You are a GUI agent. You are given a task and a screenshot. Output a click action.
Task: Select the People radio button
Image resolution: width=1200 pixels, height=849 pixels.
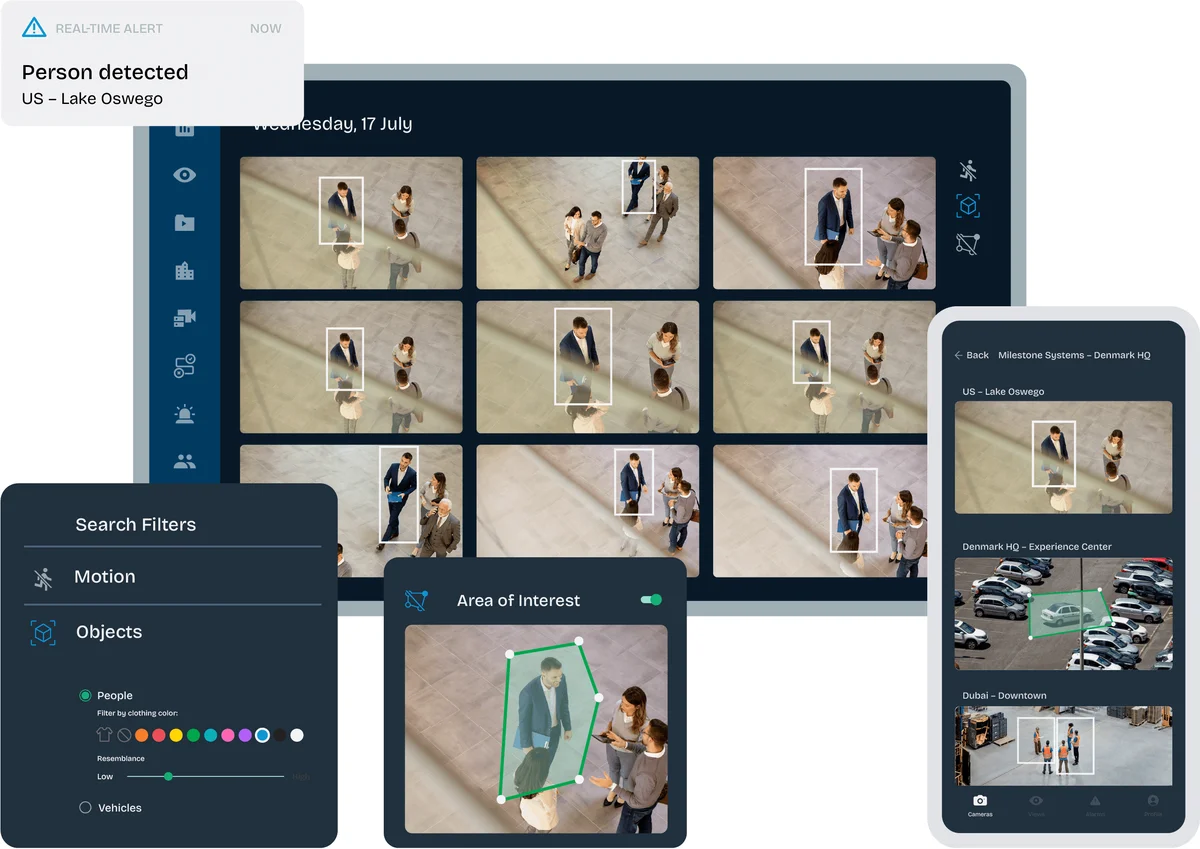[85, 695]
